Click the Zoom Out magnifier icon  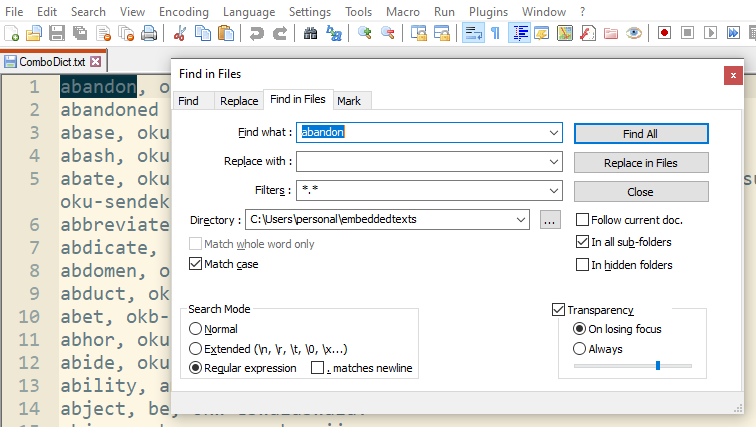388,33
